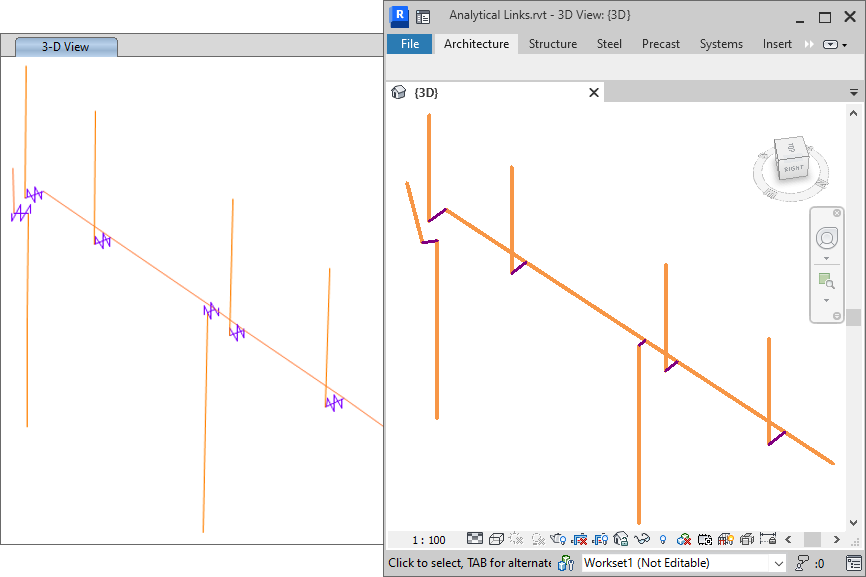Select the Show Analytical Model icon
Image resolution: width=866 pixels, height=577 pixels.
(x=682, y=538)
